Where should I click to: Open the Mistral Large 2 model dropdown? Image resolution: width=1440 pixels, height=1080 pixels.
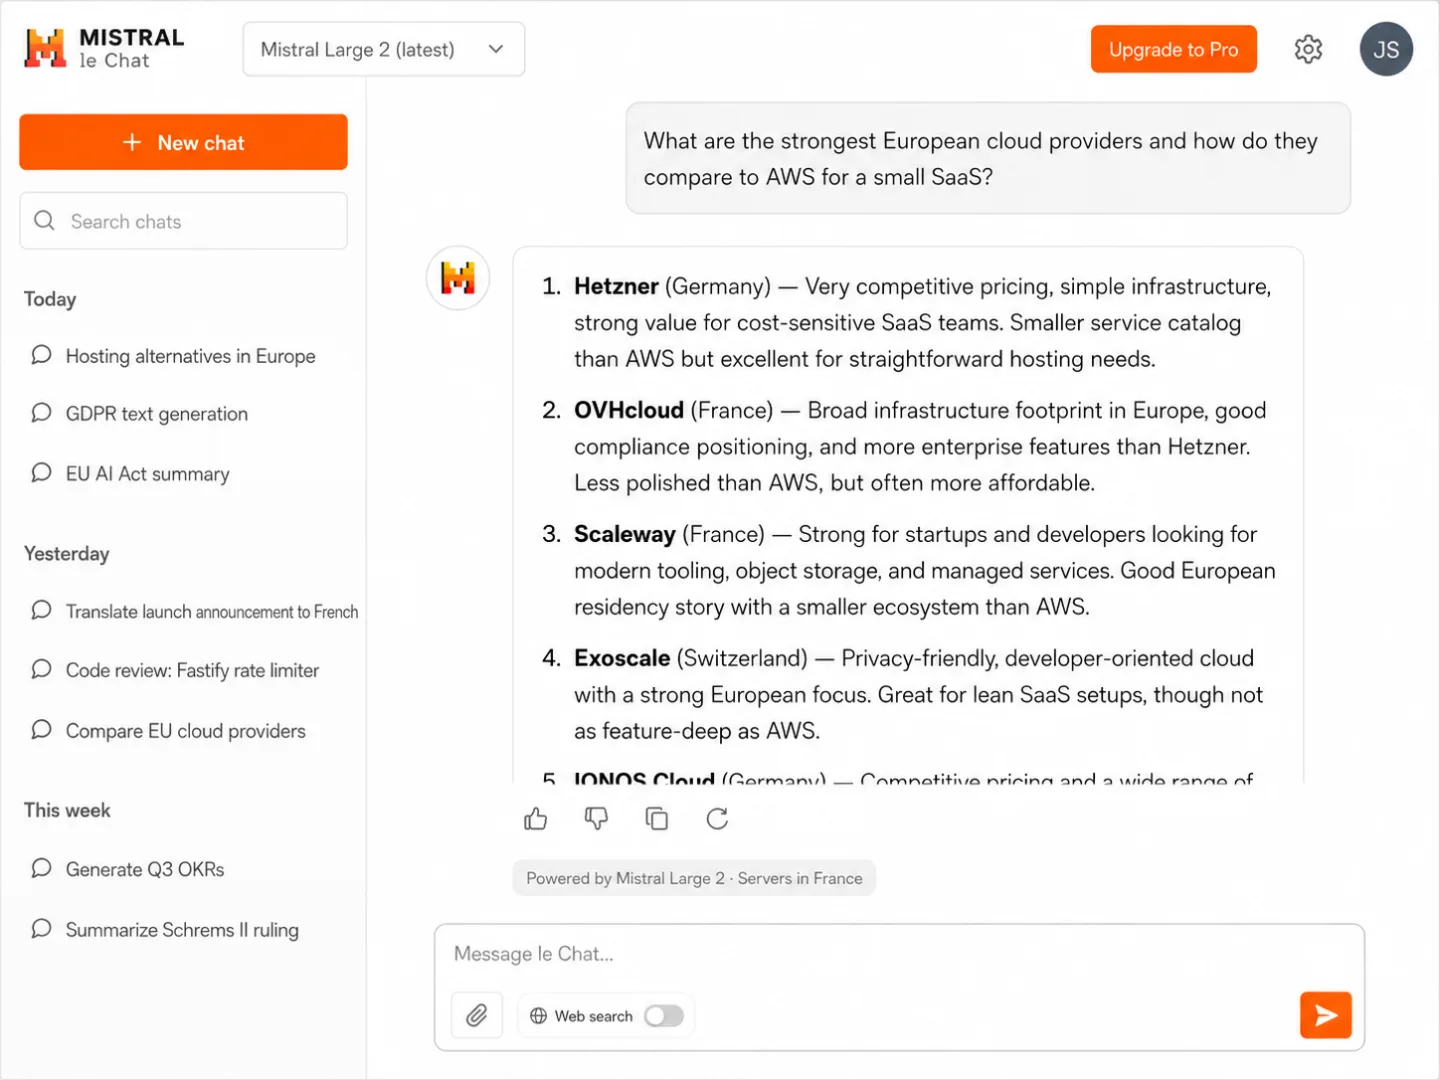(x=384, y=49)
